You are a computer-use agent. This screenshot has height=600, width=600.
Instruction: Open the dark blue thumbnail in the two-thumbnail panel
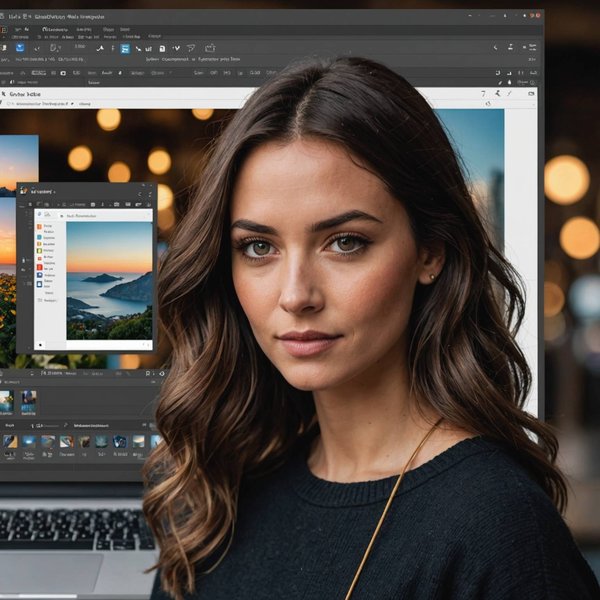click(x=28, y=401)
